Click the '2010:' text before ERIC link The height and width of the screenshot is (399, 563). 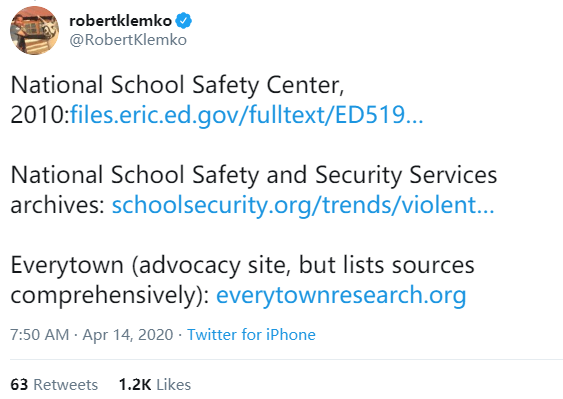(x=40, y=115)
